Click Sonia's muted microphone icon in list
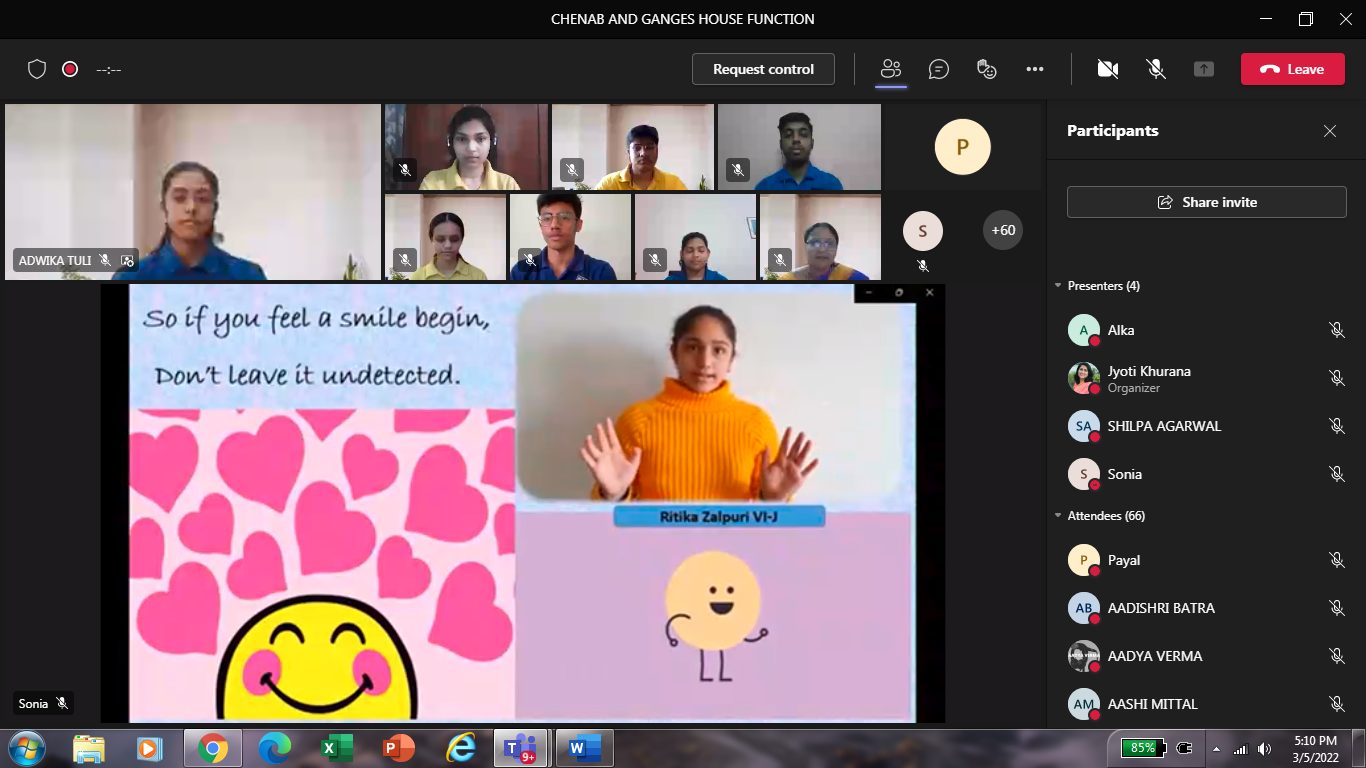This screenshot has height=768, width=1366. point(1336,474)
